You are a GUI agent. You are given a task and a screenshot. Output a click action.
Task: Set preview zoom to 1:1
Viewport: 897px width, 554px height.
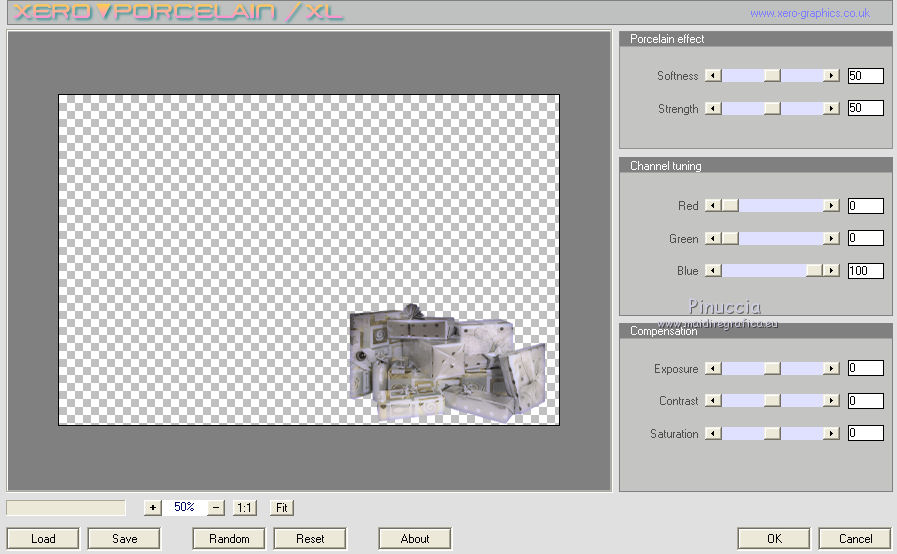245,508
